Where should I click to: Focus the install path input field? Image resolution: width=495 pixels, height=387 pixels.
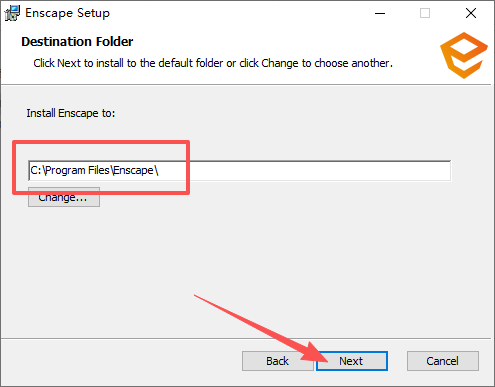(239, 170)
